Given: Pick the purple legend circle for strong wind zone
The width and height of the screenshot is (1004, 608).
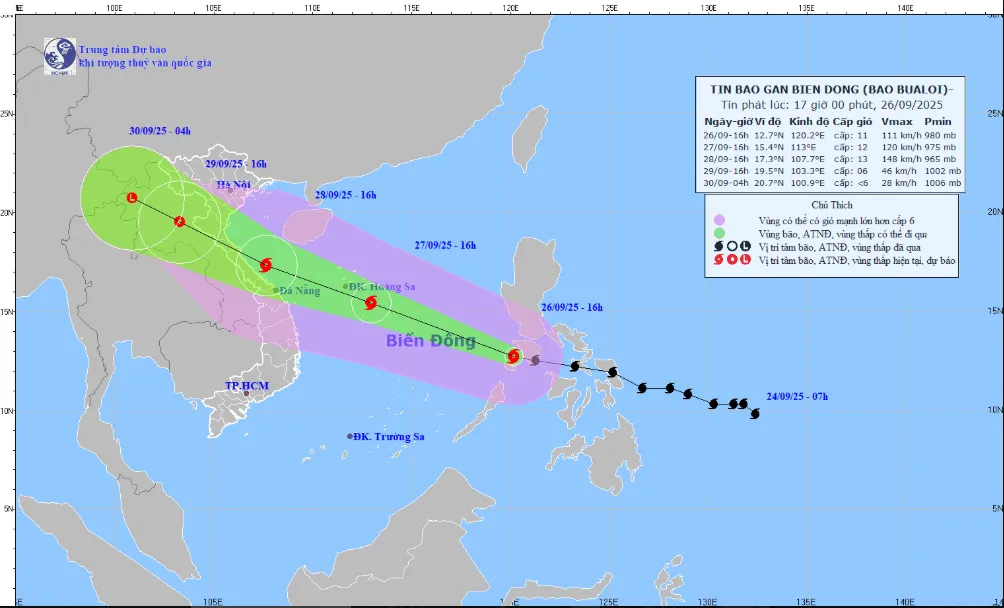Looking at the screenshot, I should click(x=718, y=219).
